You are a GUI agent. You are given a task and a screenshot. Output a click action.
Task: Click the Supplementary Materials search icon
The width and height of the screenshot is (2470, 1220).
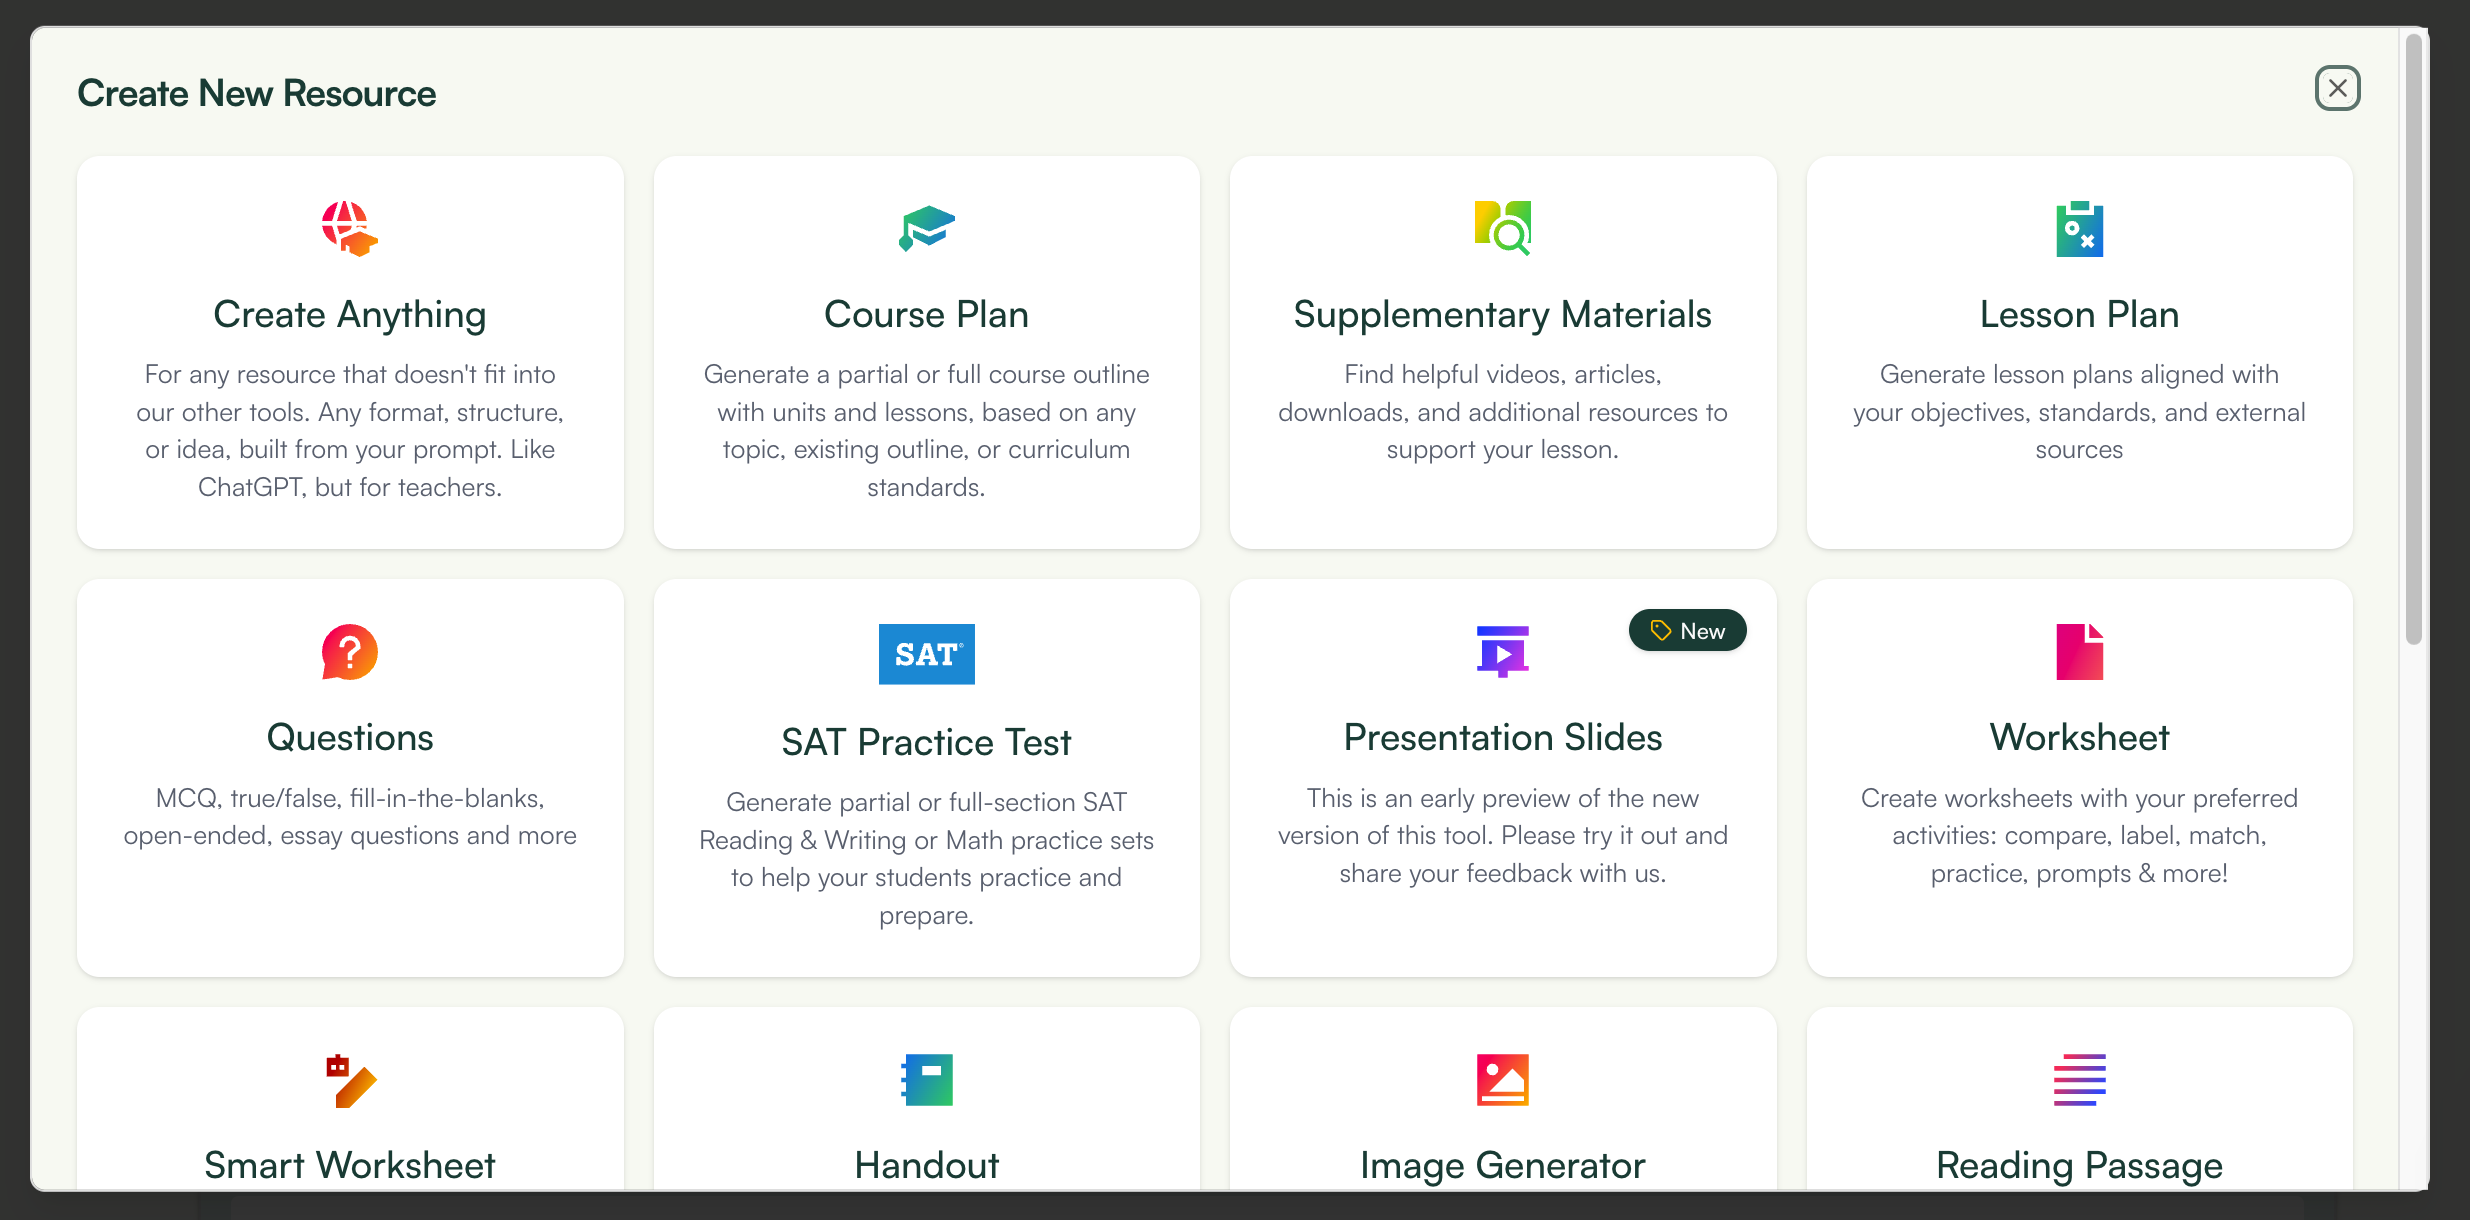1501,228
